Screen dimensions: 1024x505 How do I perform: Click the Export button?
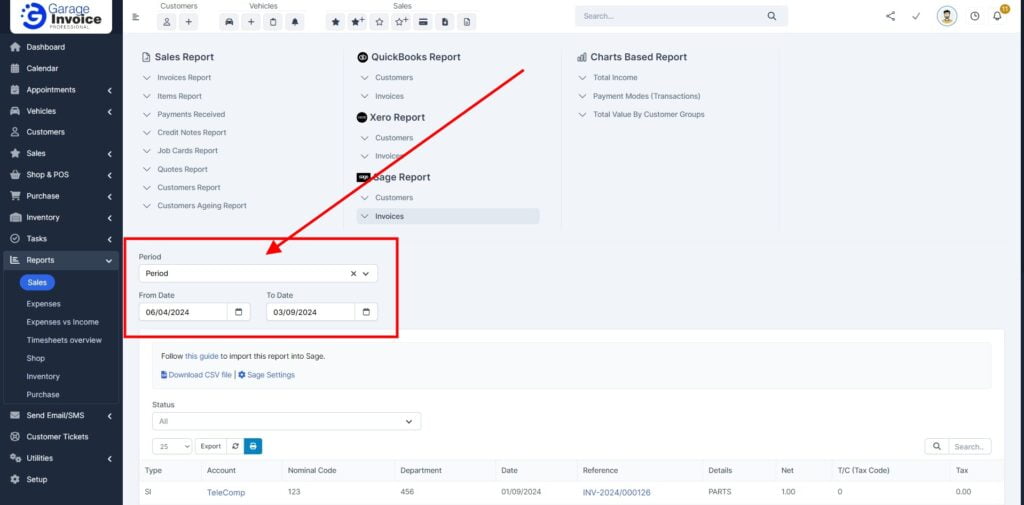click(210, 446)
